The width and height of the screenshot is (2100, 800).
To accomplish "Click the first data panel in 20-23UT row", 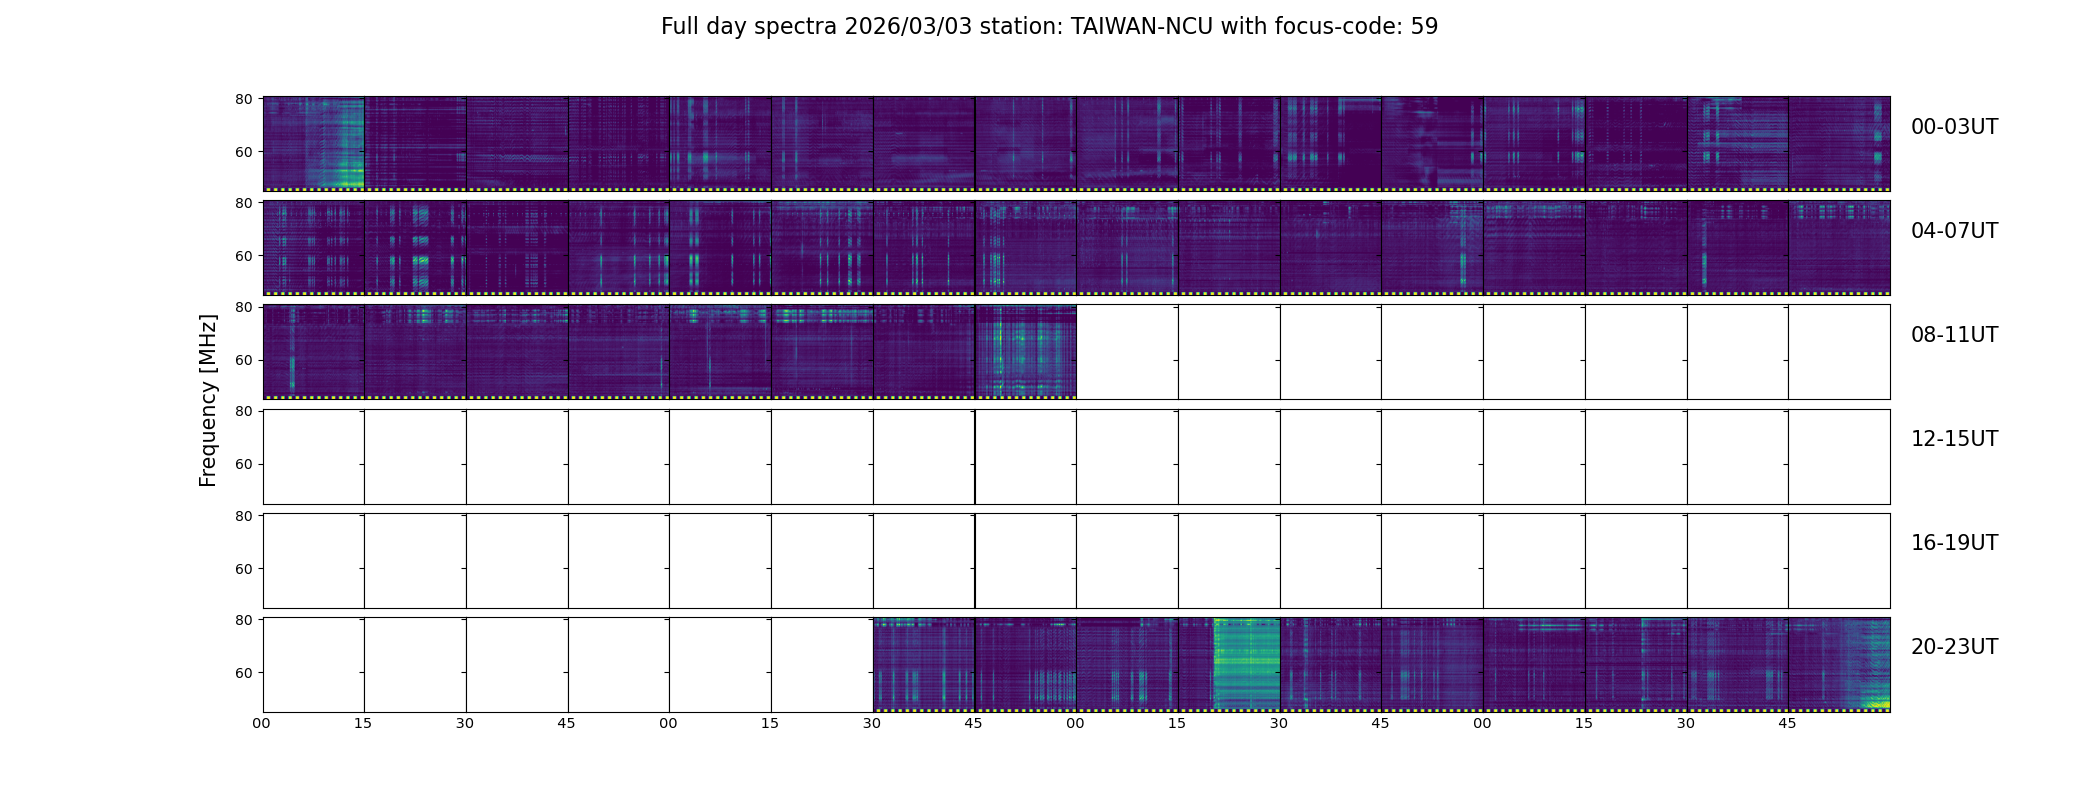I will [x=924, y=664].
